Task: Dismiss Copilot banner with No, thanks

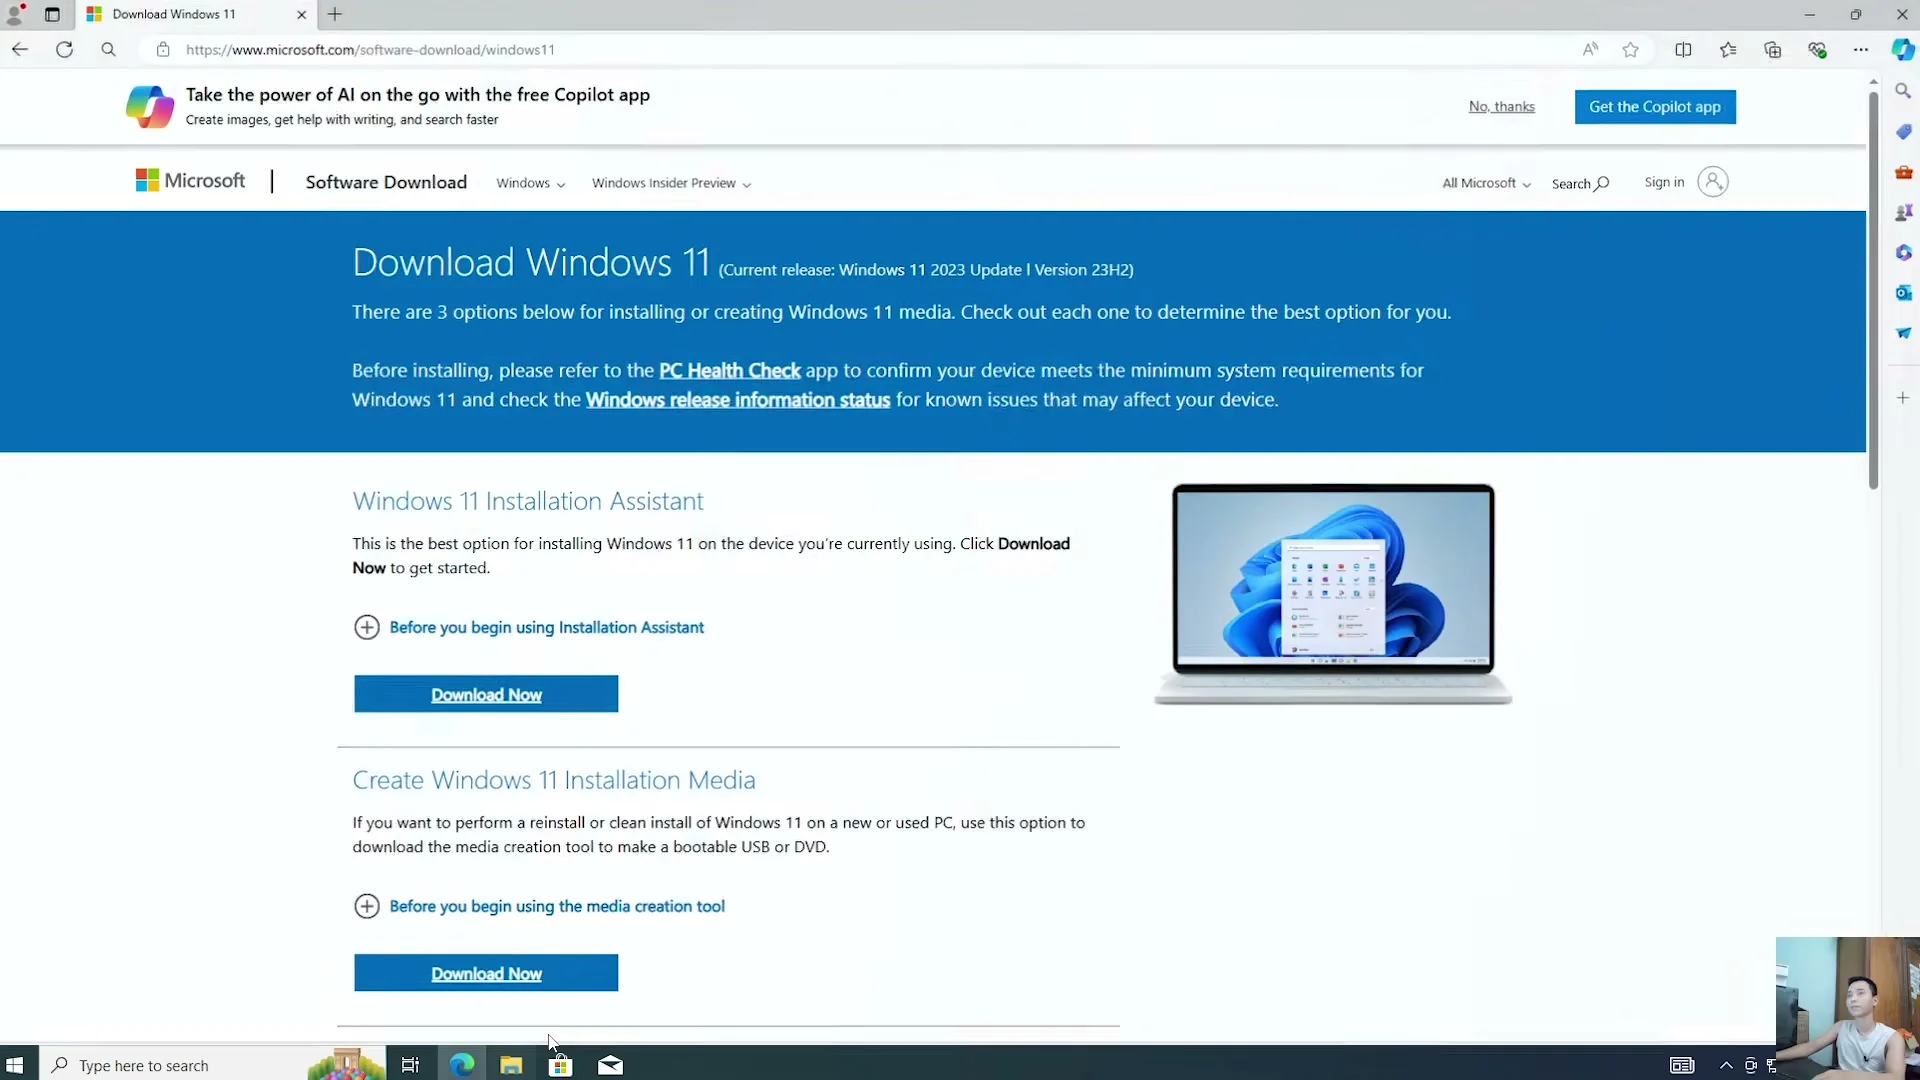Action: click(x=1501, y=106)
